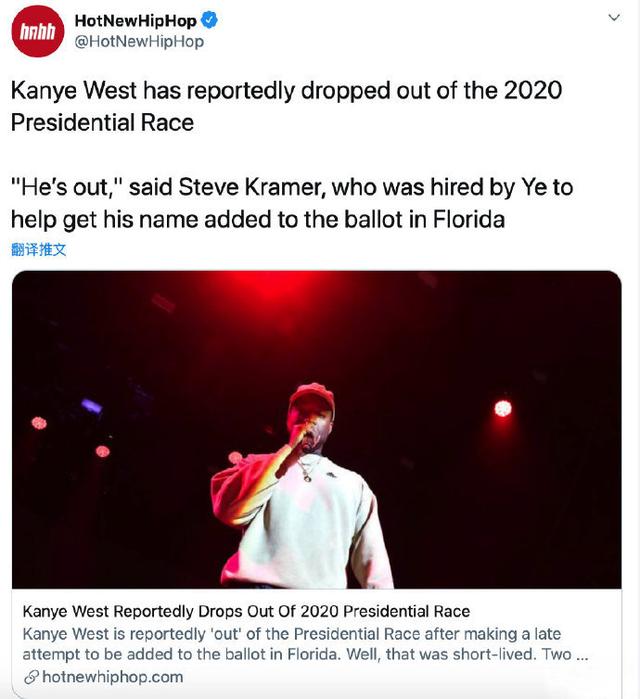Visit the @HotNewHipHop handle
Screen dimensions: 640x699
139,41
